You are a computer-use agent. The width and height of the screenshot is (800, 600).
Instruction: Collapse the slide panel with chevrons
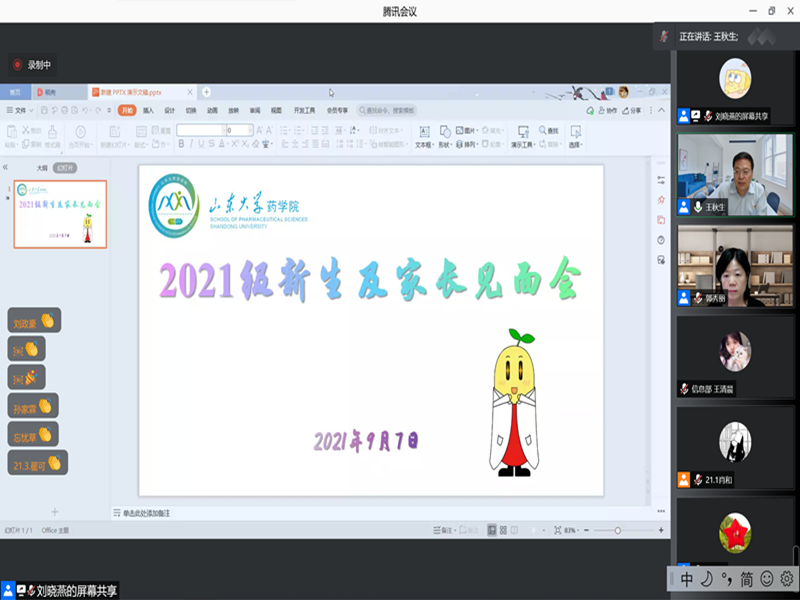[x=6, y=168]
